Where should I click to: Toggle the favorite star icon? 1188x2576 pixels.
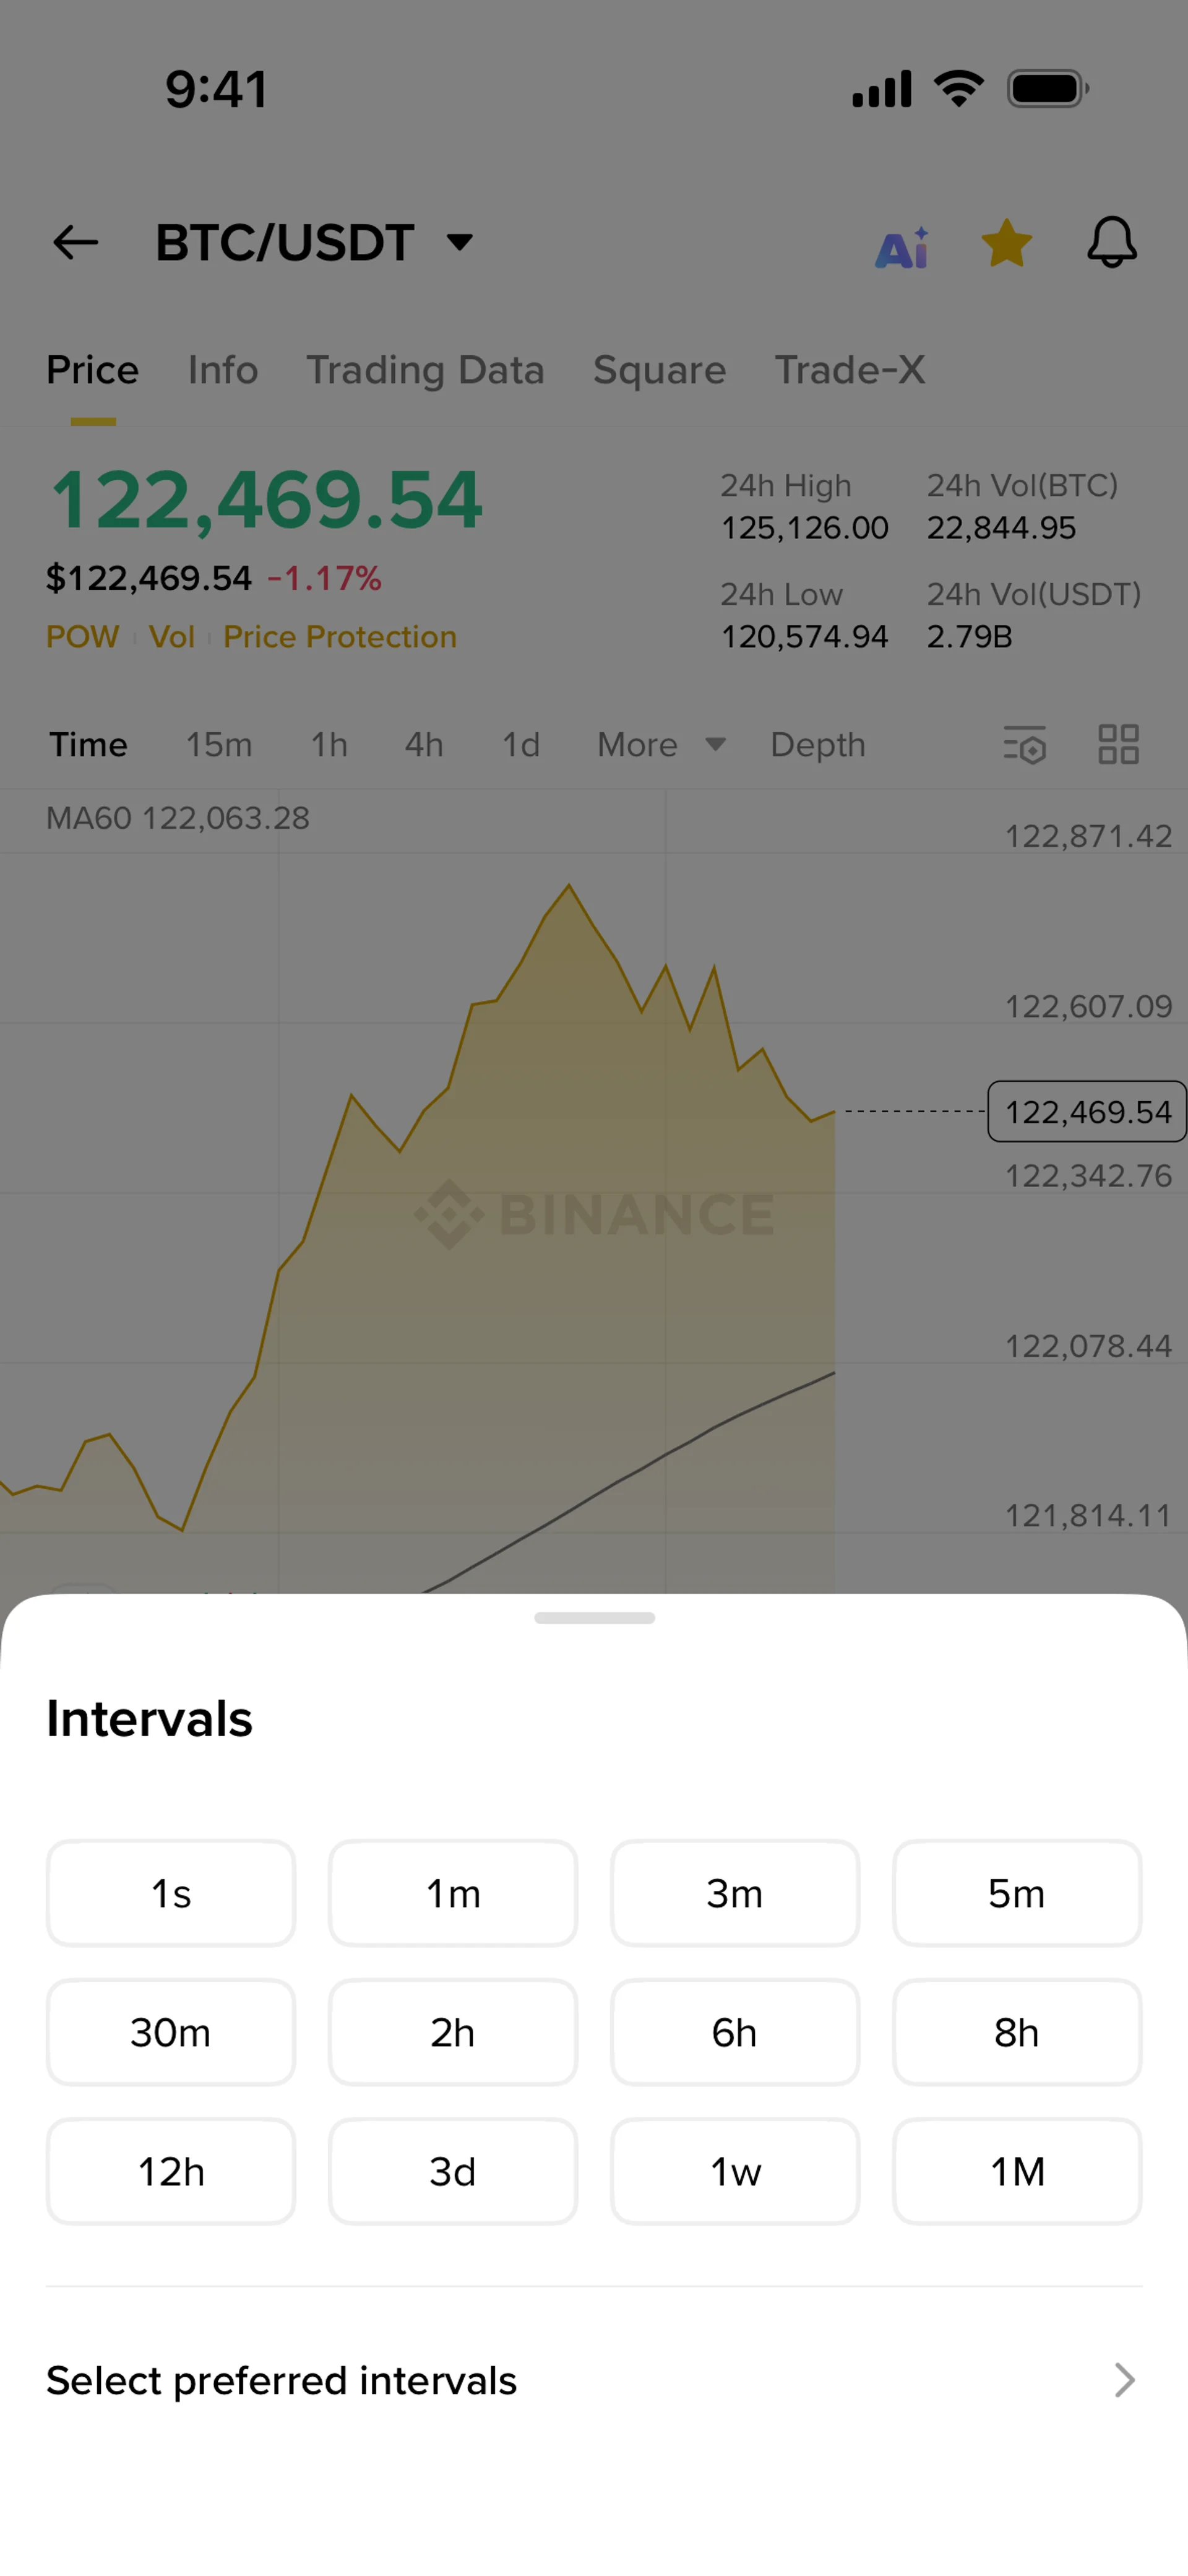pos(1006,243)
